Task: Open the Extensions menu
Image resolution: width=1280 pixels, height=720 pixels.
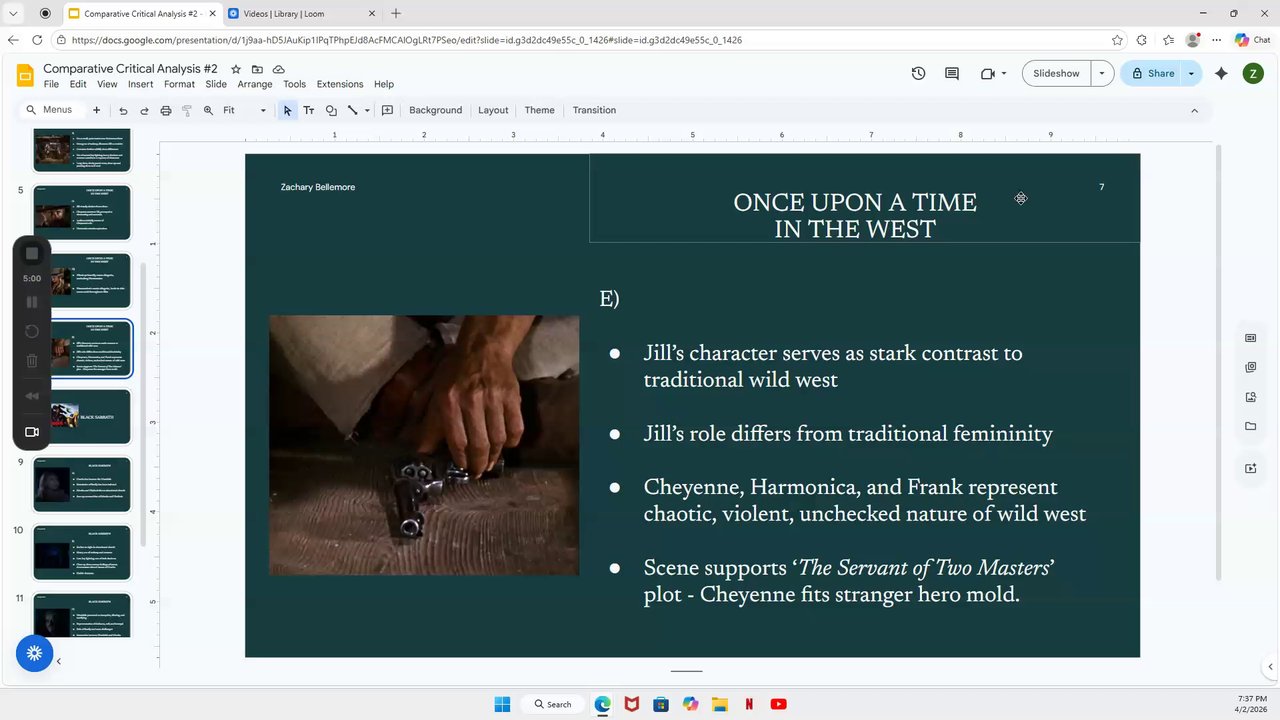Action: click(x=340, y=84)
